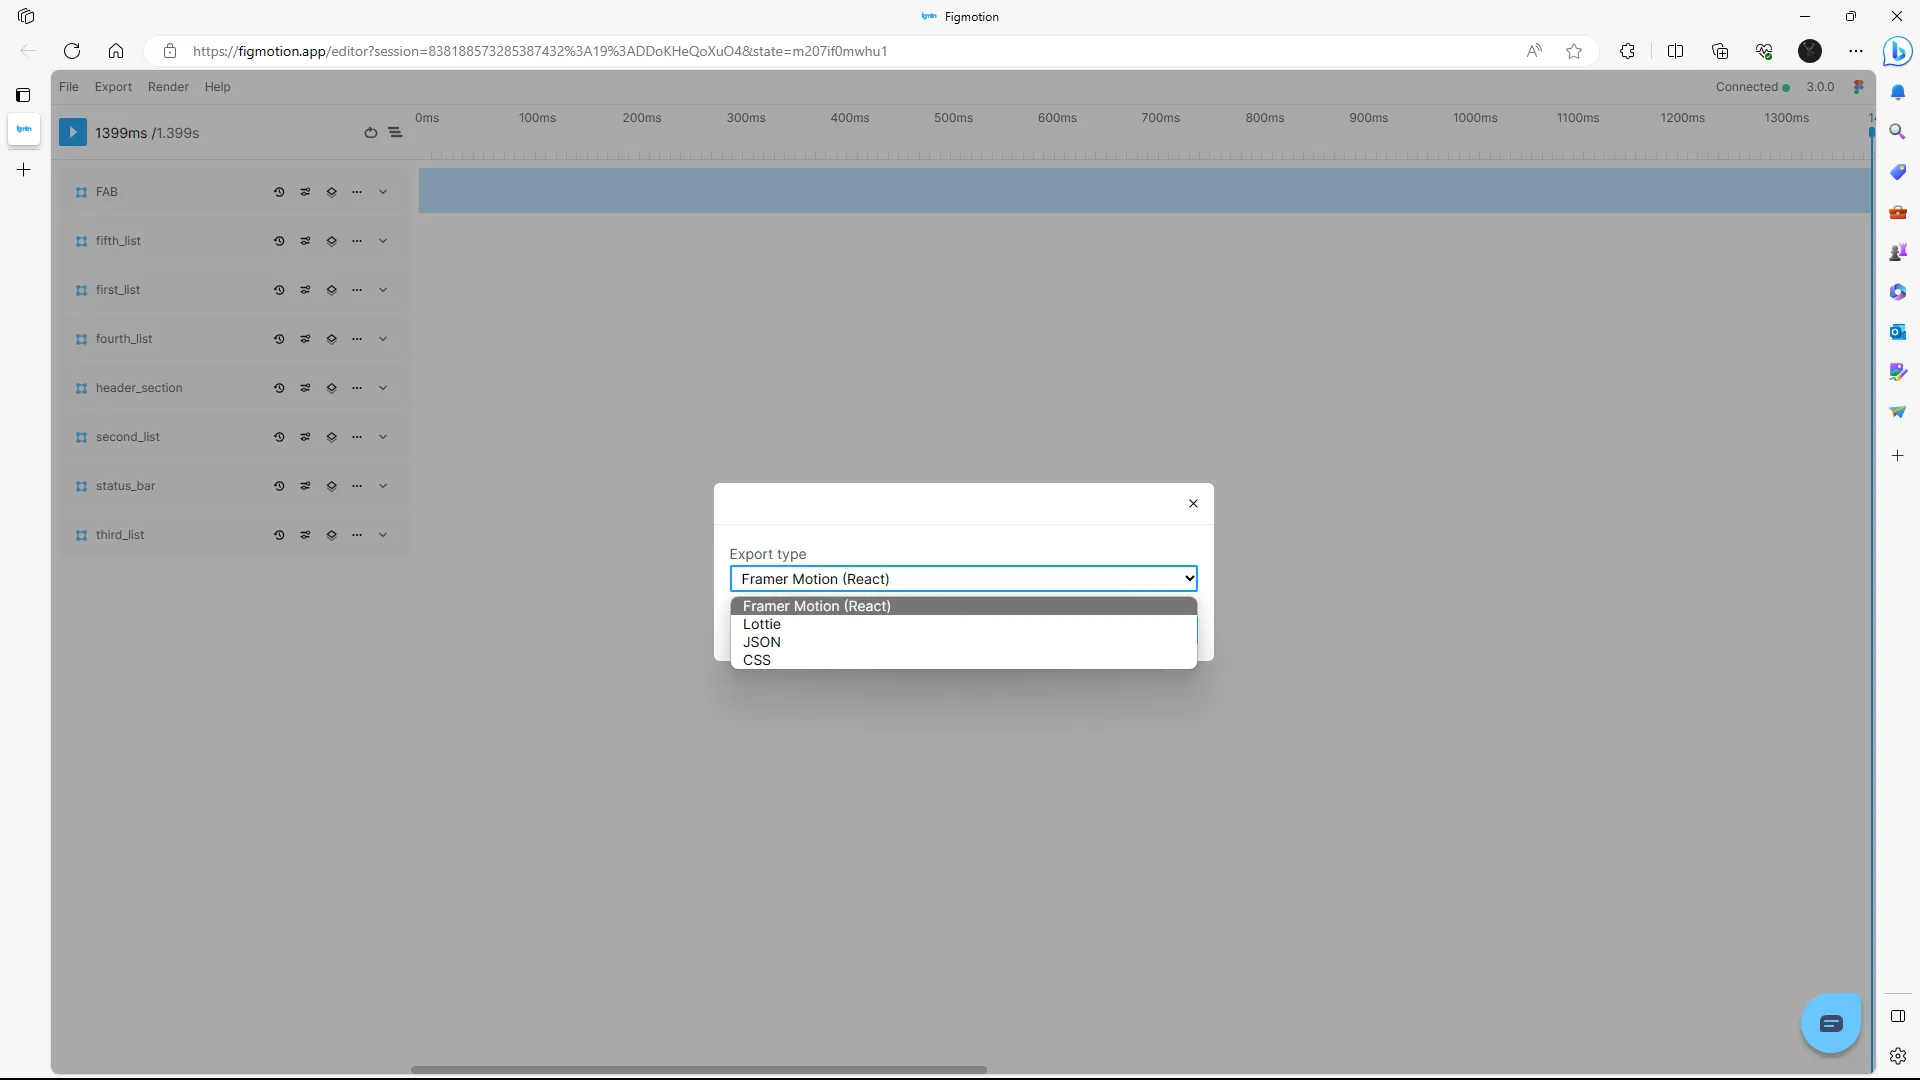Screen dimensions: 1920x1080
Task: Expand the third_list layer chevron
Action: tap(383, 535)
